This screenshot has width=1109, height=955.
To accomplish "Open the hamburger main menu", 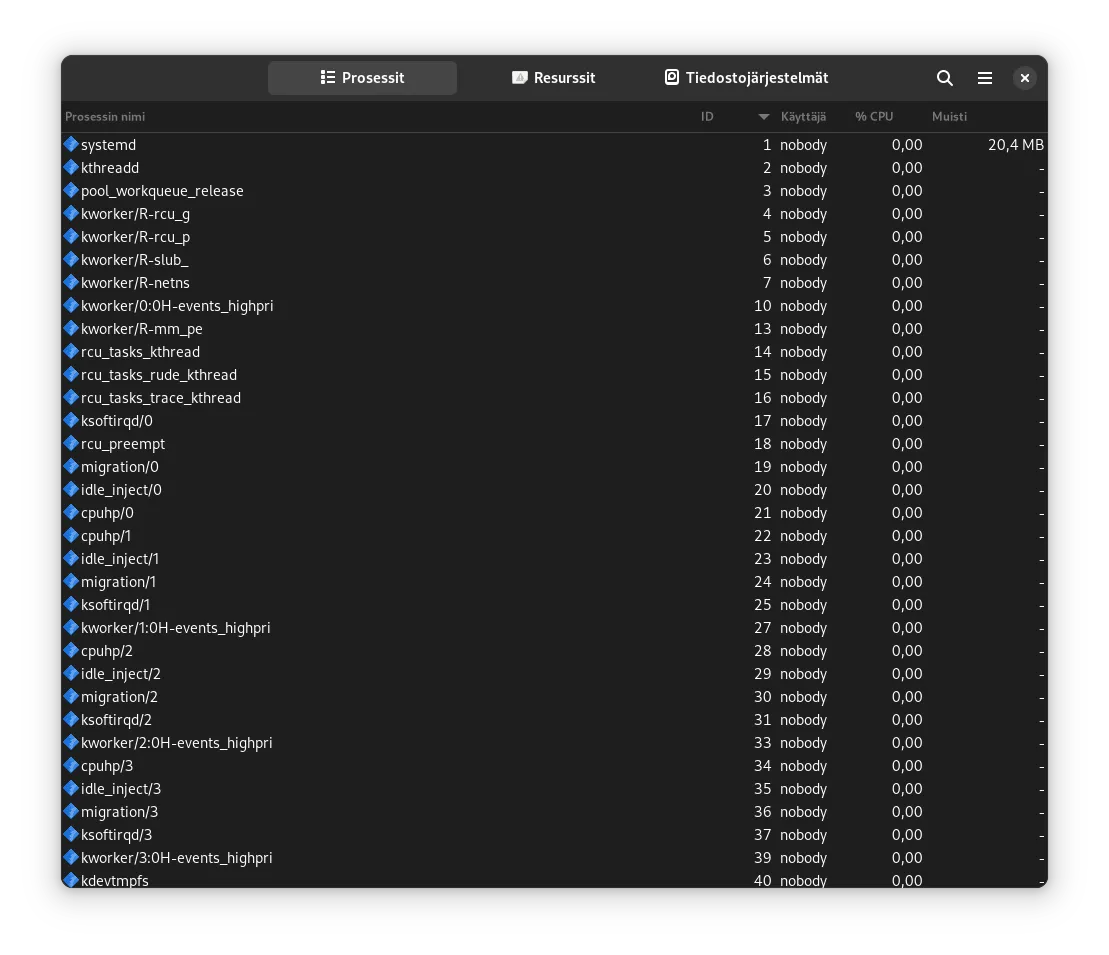I will (985, 78).
